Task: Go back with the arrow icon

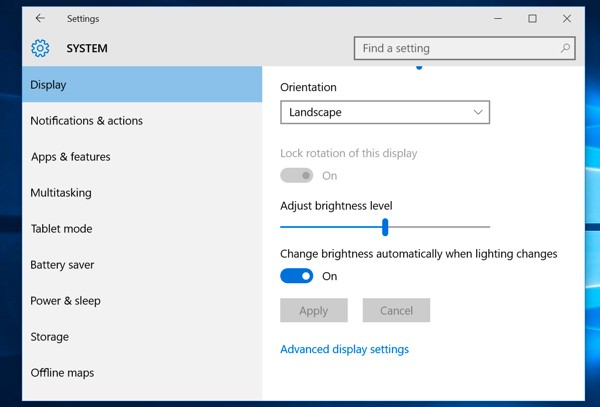Action: click(40, 18)
